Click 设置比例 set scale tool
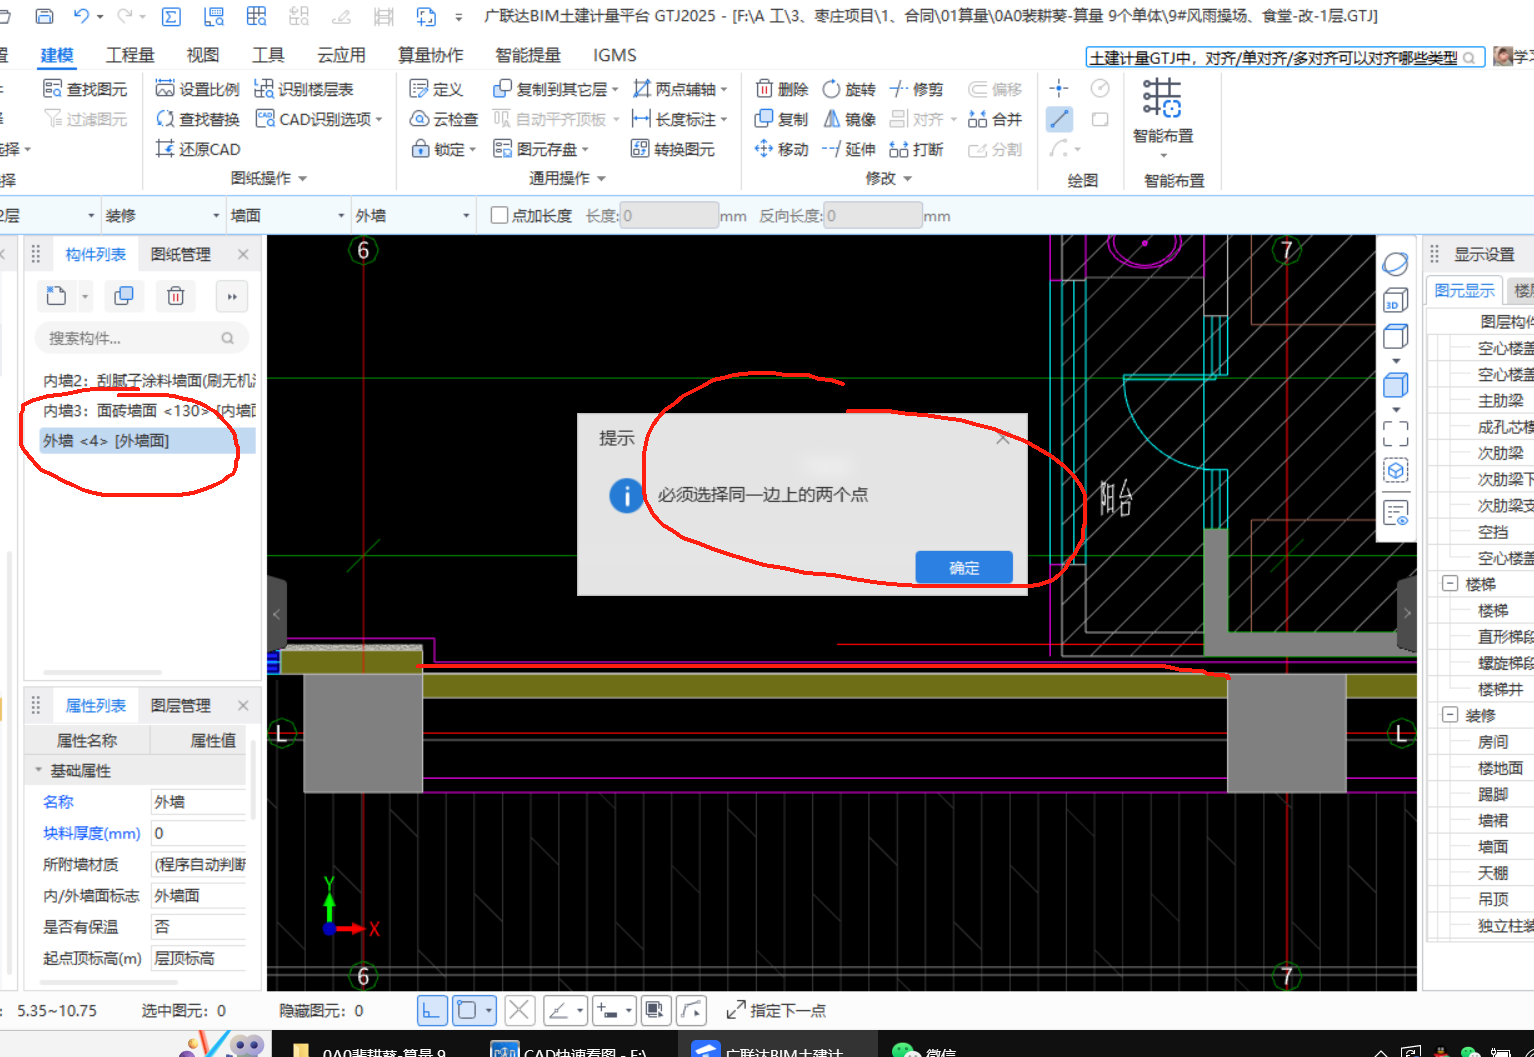Viewport: 1534px width, 1057px height. 198,89
